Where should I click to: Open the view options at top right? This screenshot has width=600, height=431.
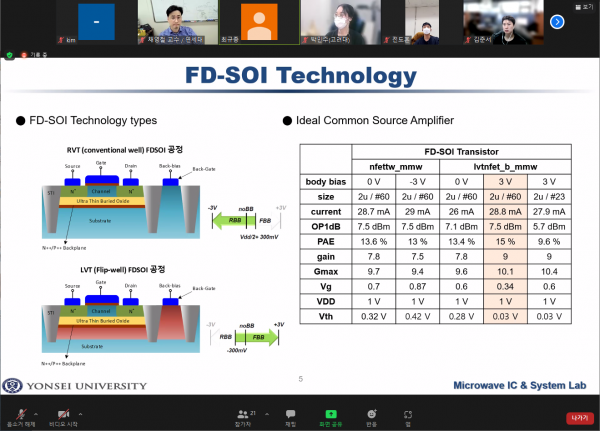pos(584,7)
